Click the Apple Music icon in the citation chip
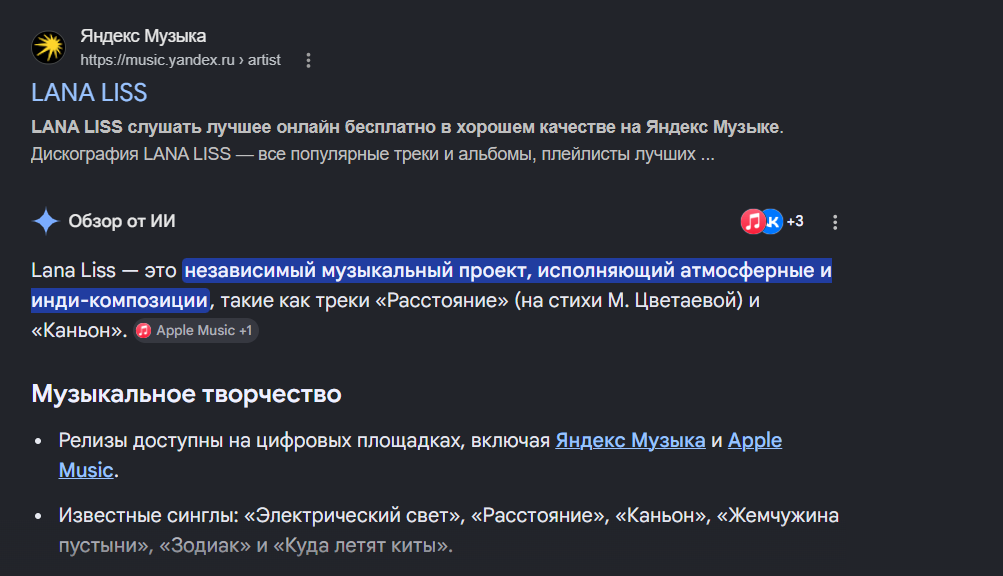The height and width of the screenshot is (576, 1003). click(143, 330)
